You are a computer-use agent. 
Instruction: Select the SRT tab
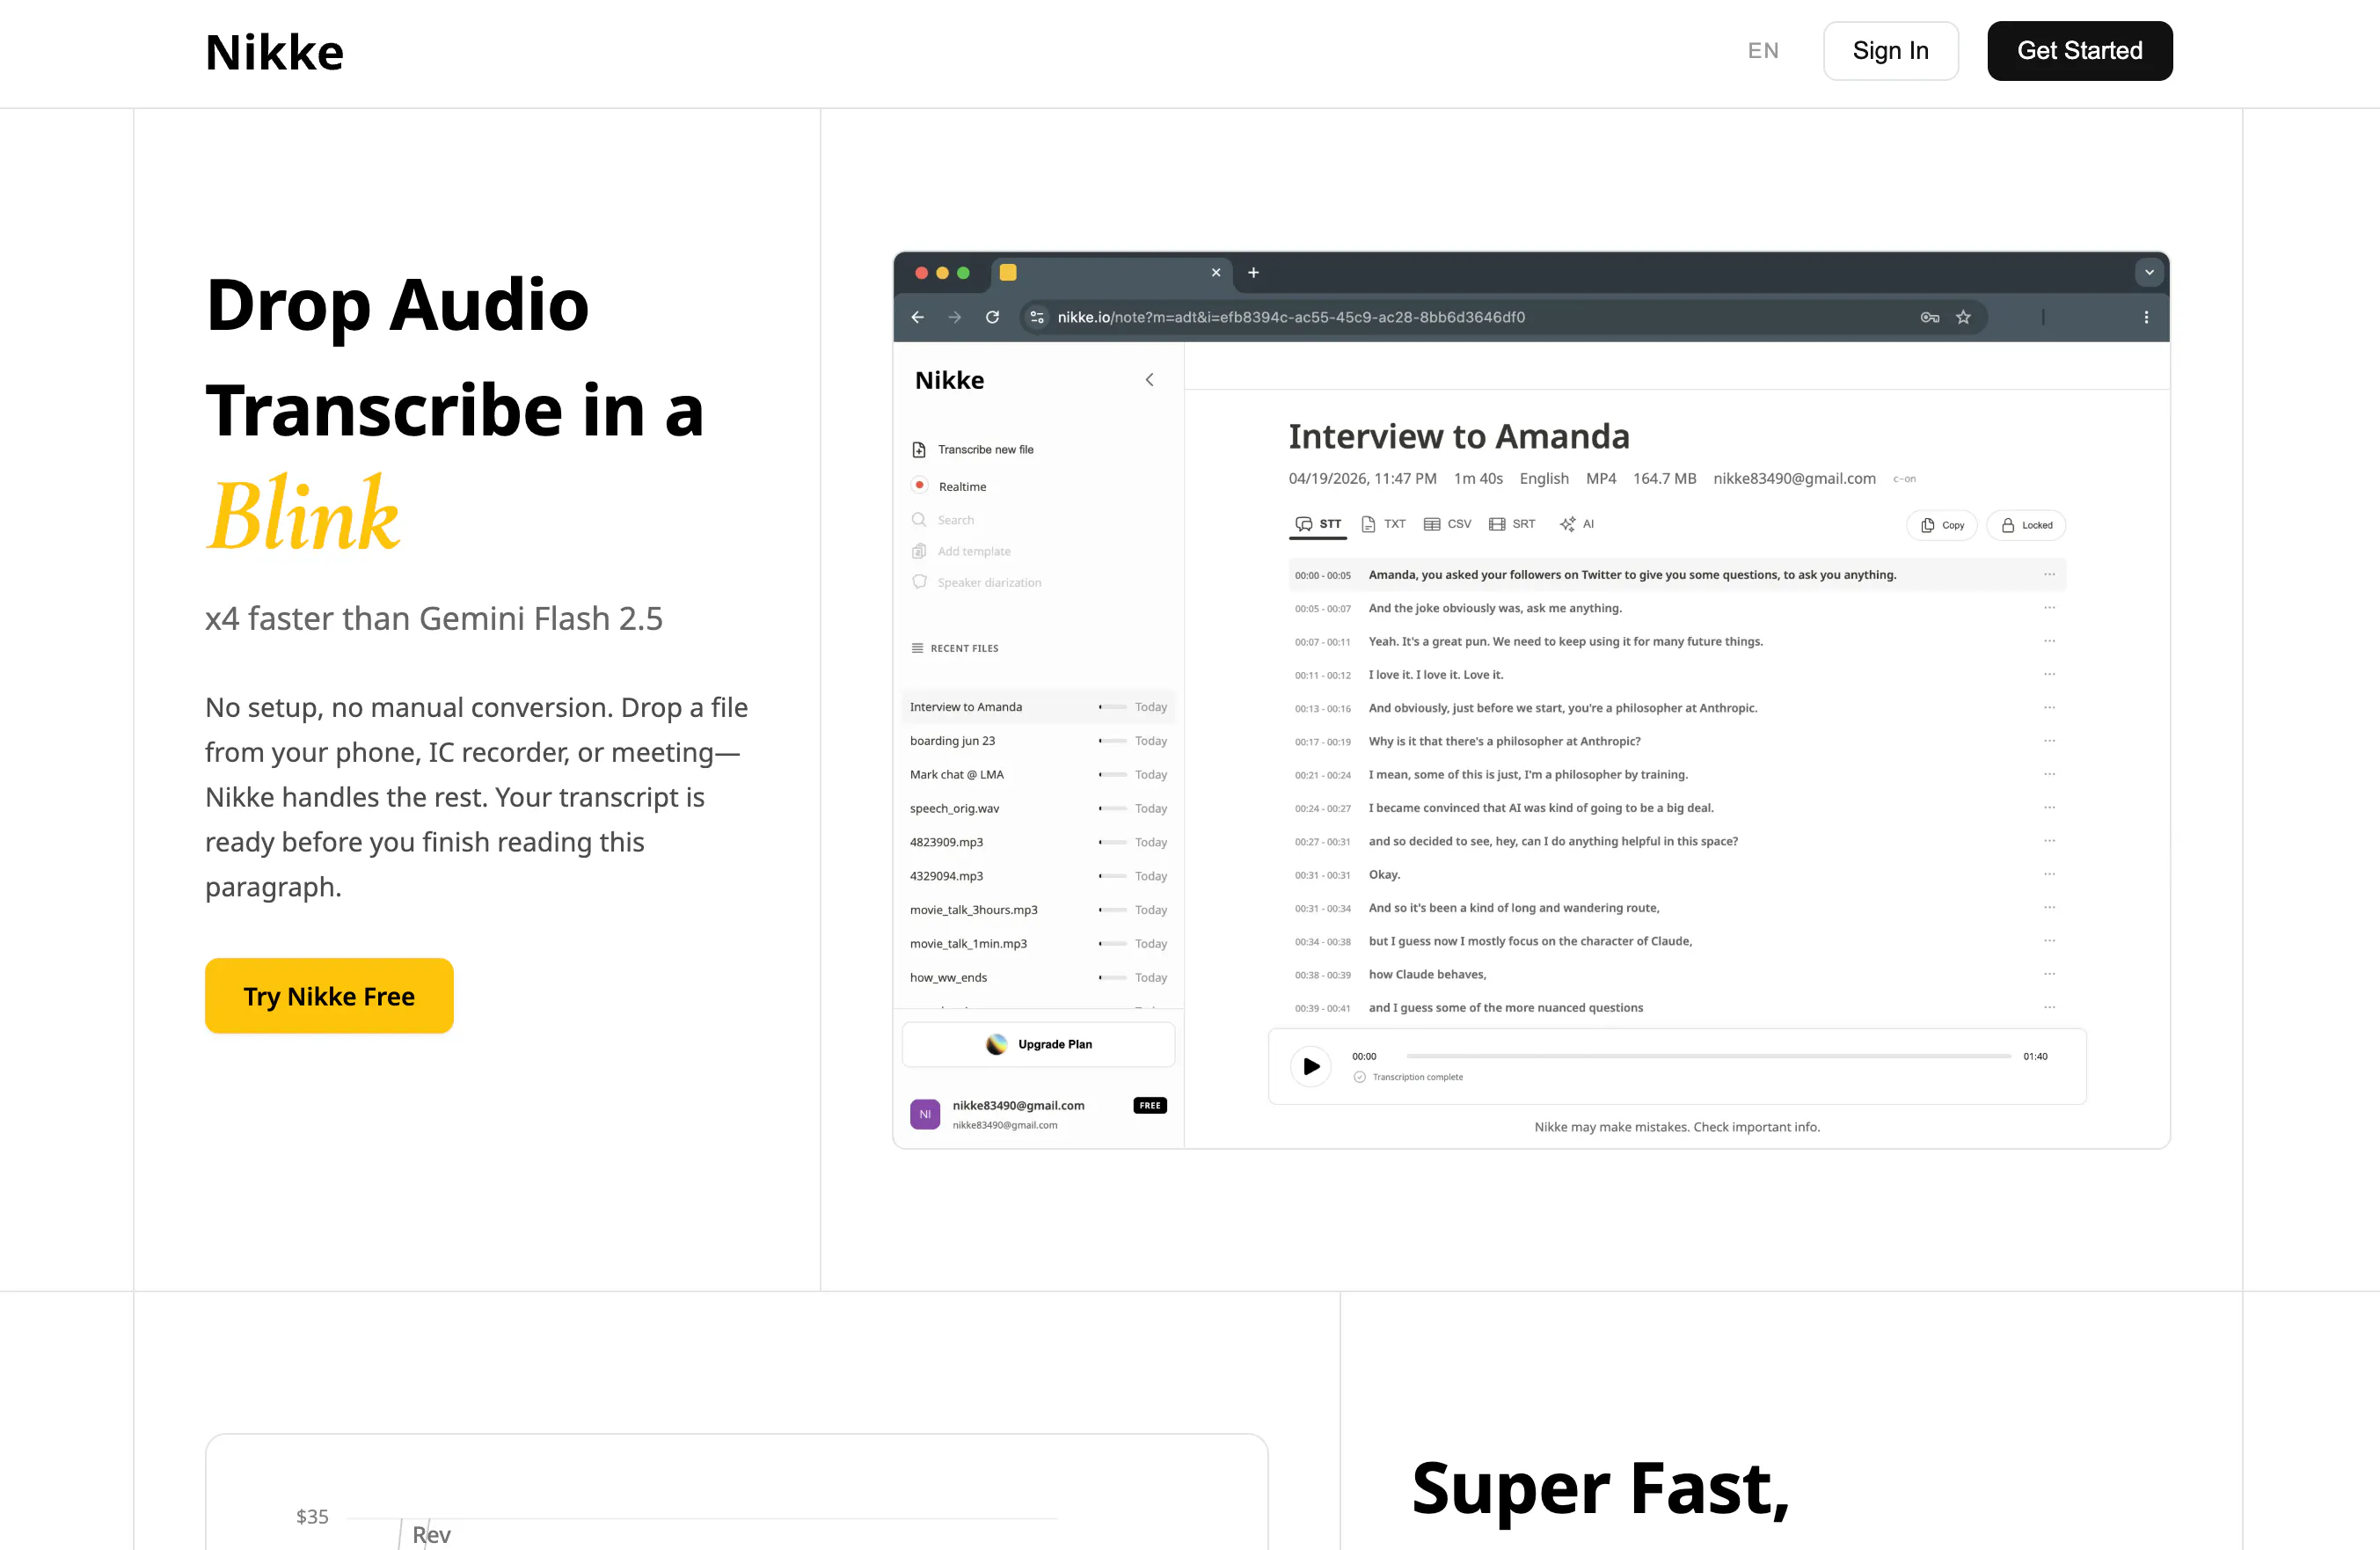[1512, 524]
